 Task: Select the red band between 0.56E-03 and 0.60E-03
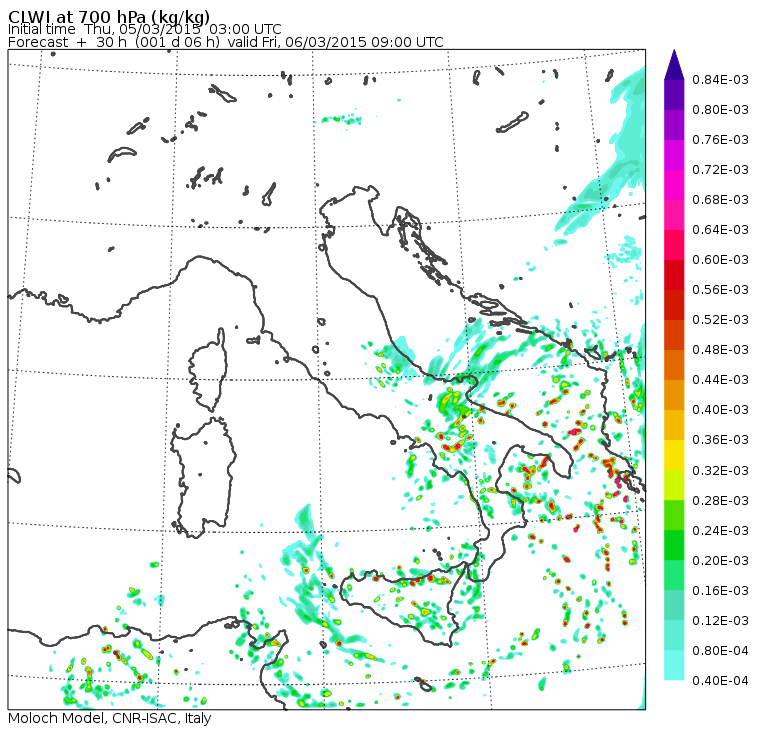(x=674, y=275)
